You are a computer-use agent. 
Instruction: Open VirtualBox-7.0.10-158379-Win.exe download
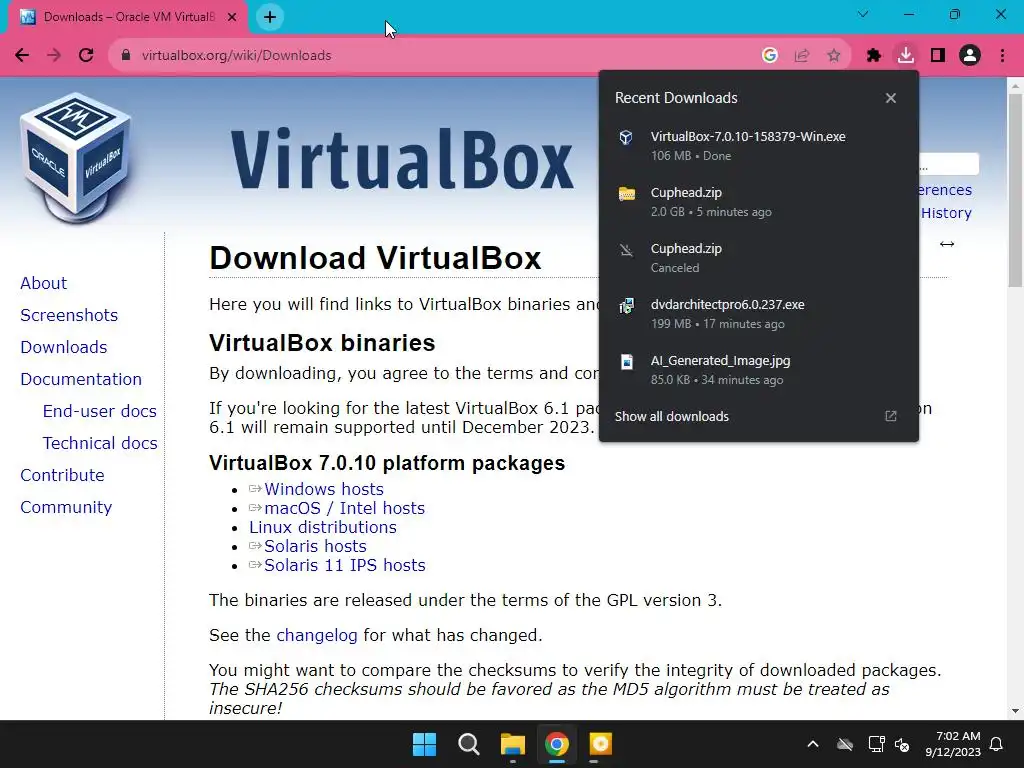pyautogui.click(x=759, y=146)
